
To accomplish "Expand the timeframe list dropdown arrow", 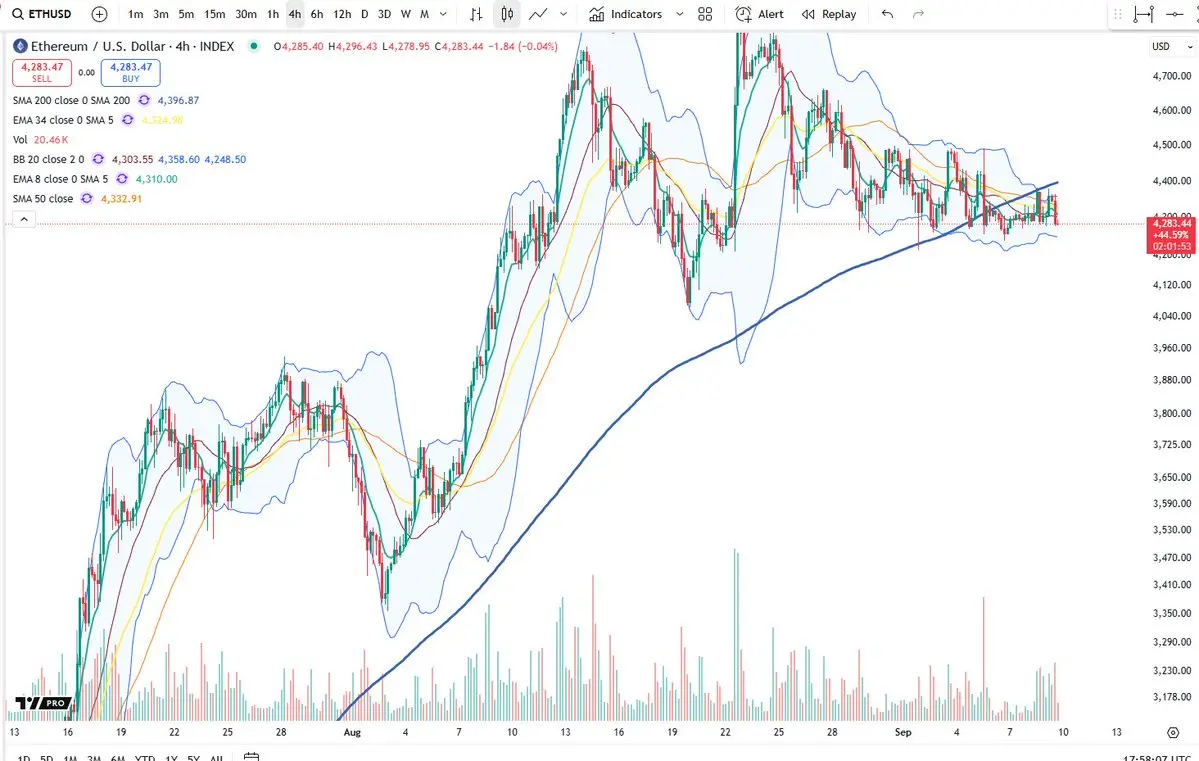I will click(x=443, y=14).
